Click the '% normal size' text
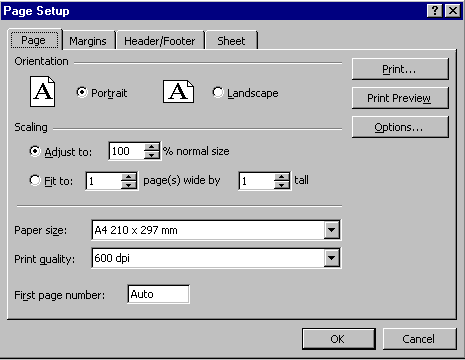Viewport: 465px width, 360px height. (x=196, y=151)
